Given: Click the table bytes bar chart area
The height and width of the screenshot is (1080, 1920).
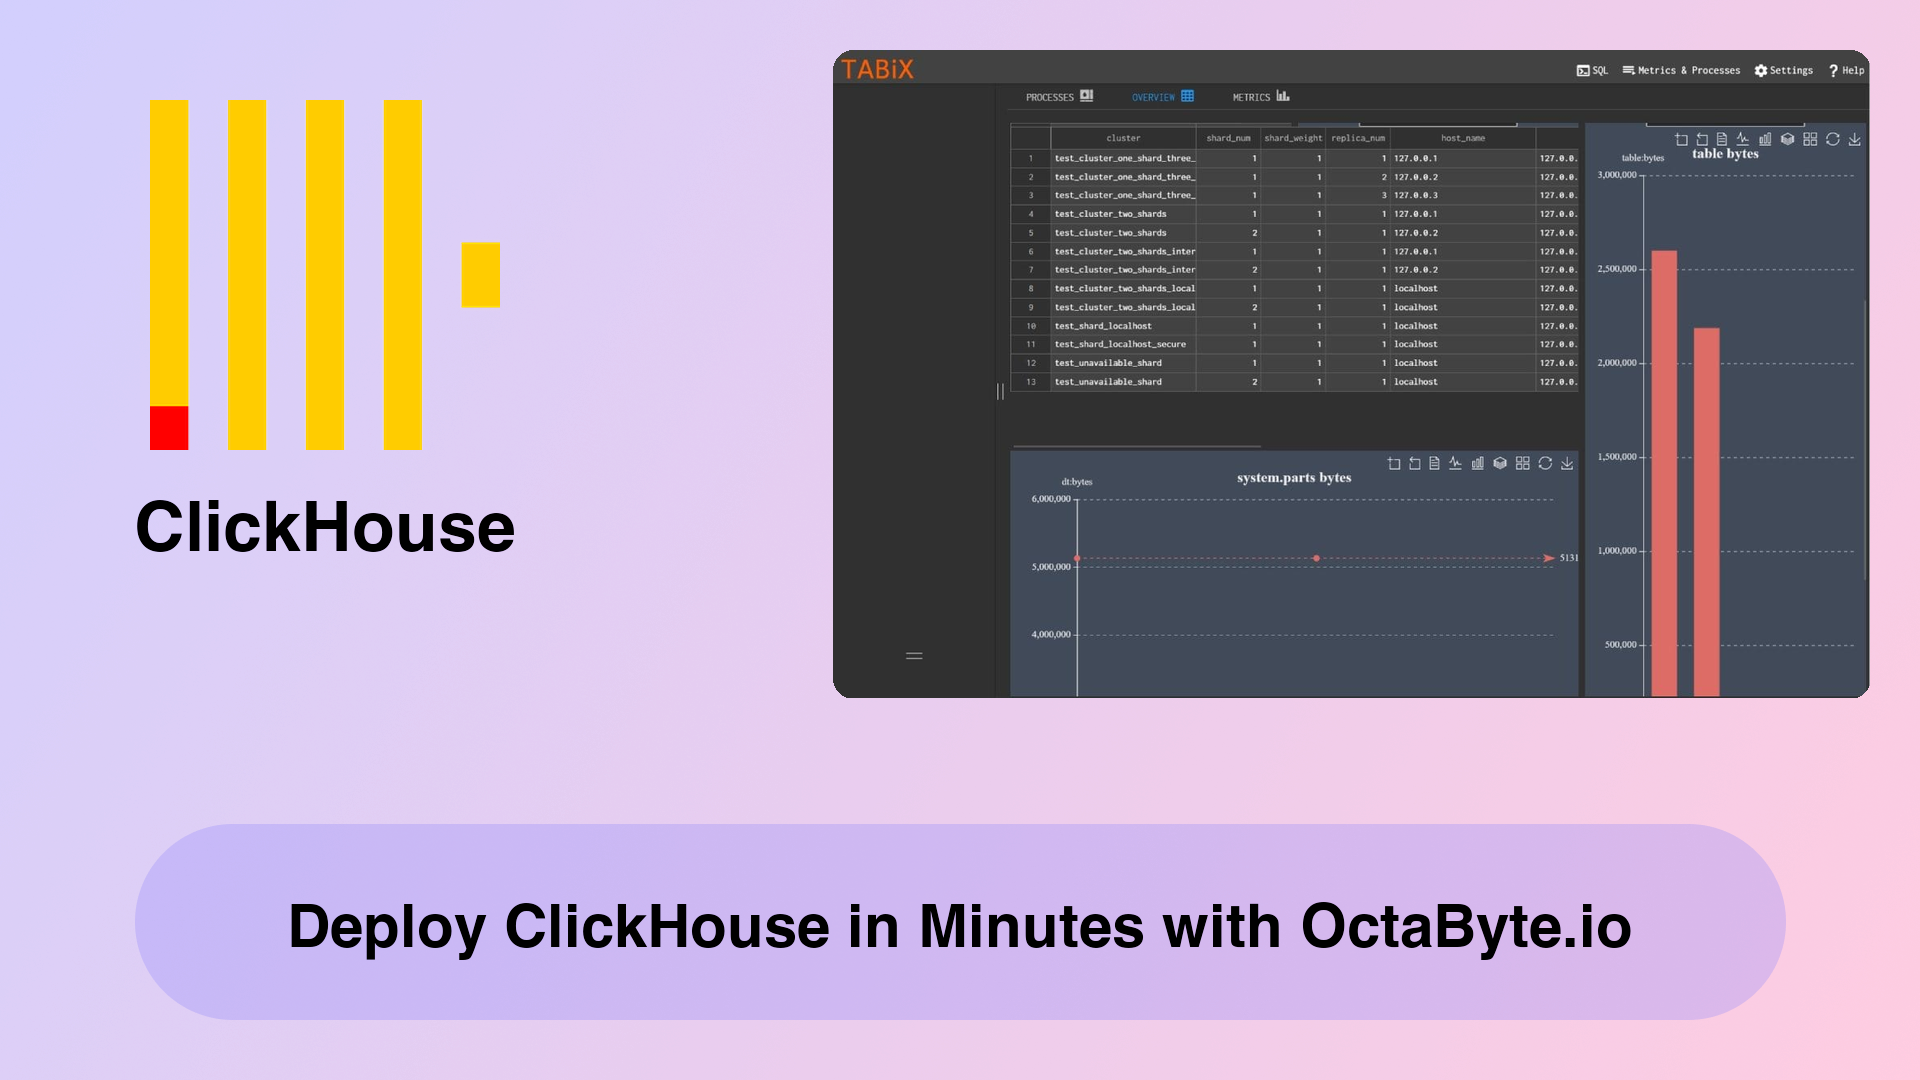Looking at the screenshot, I should pyautogui.click(x=1727, y=422).
